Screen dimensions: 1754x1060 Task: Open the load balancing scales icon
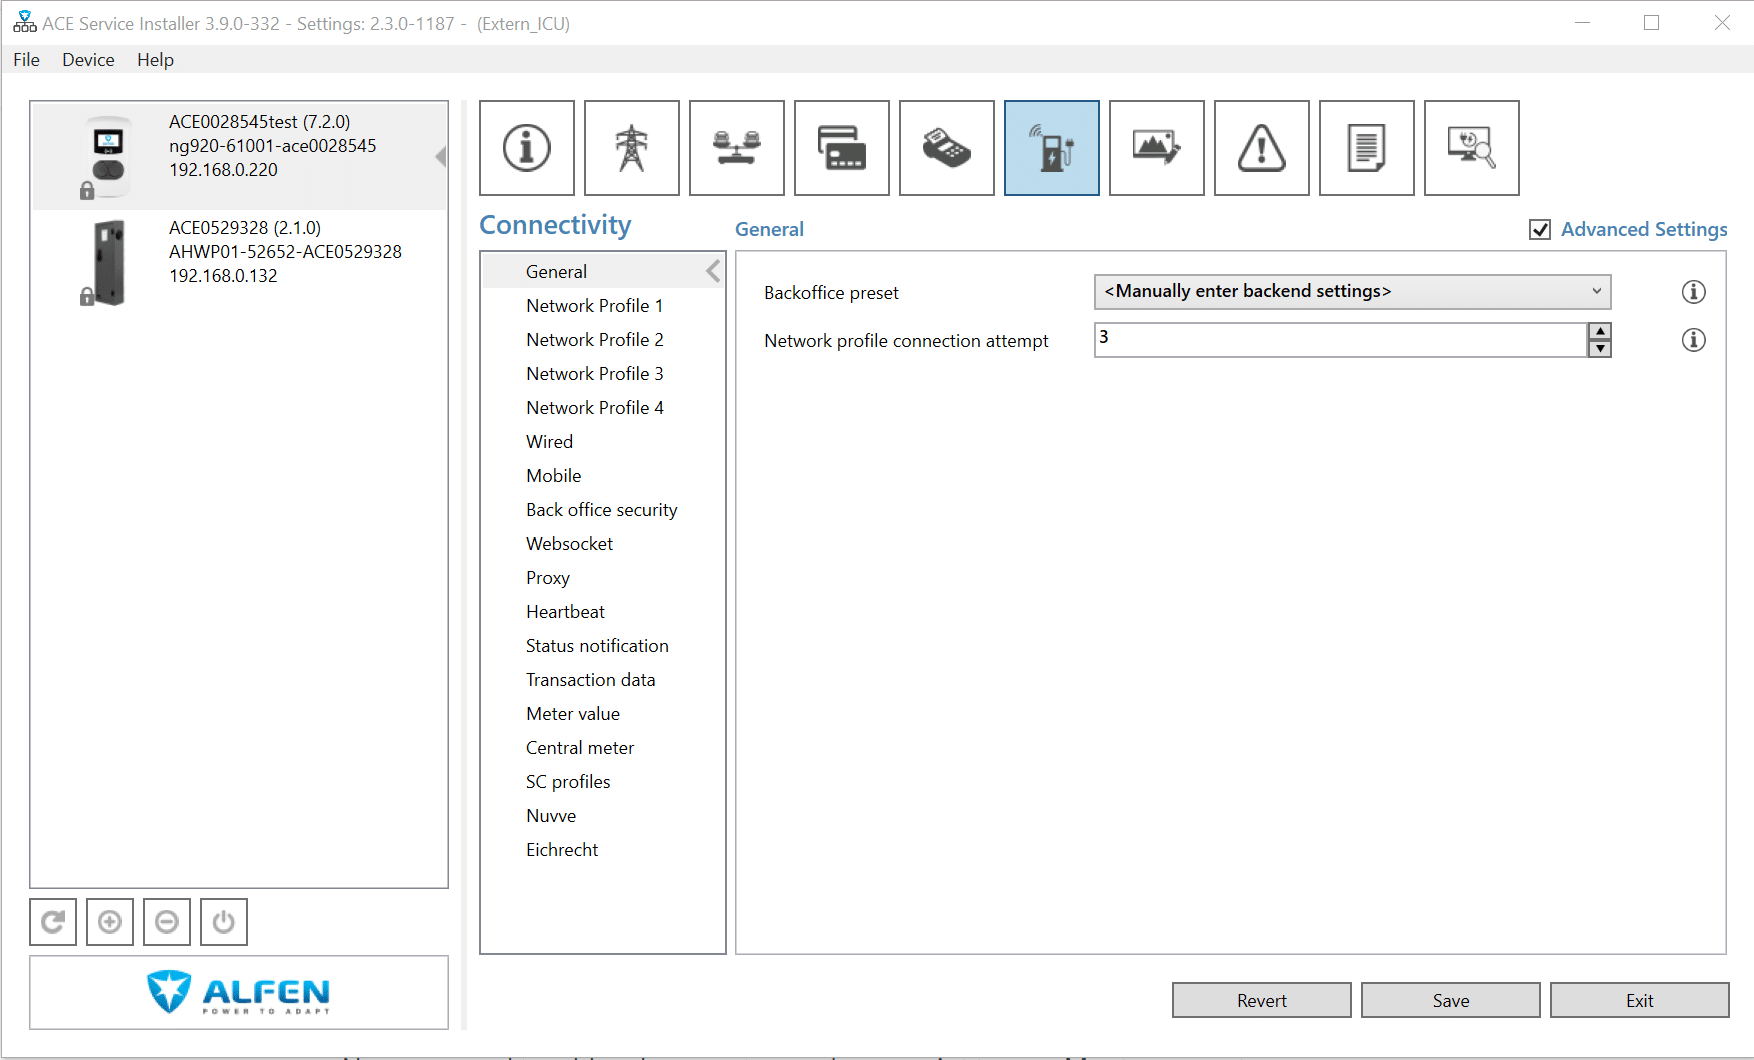(x=737, y=147)
